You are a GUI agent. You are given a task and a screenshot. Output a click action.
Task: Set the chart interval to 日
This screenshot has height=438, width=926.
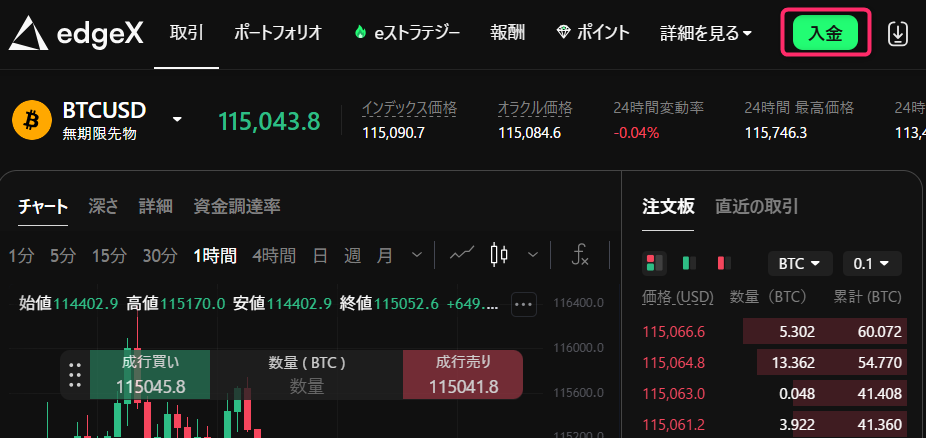[320, 256]
